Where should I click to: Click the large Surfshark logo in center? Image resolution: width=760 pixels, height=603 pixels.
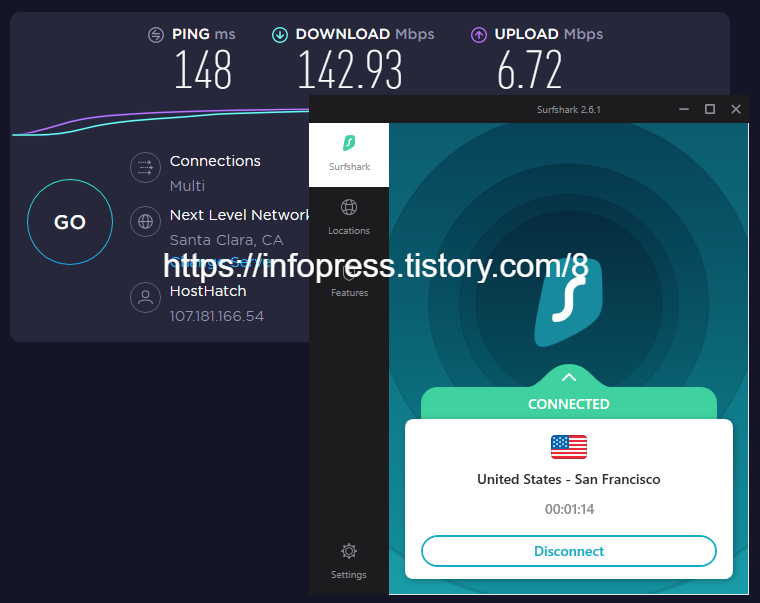tap(569, 303)
